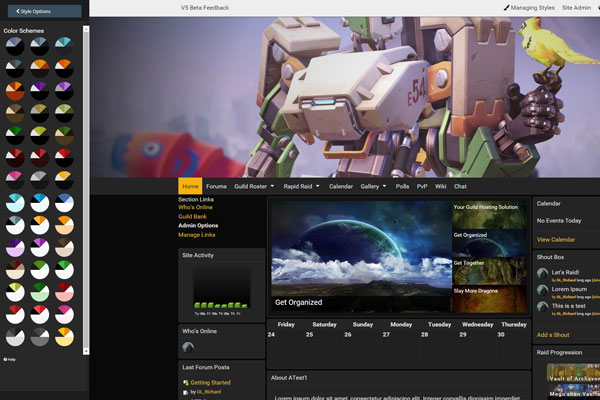This screenshot has width=600, height=400.
Task: Click the member avatar under Who's Online
Action: 188,347
